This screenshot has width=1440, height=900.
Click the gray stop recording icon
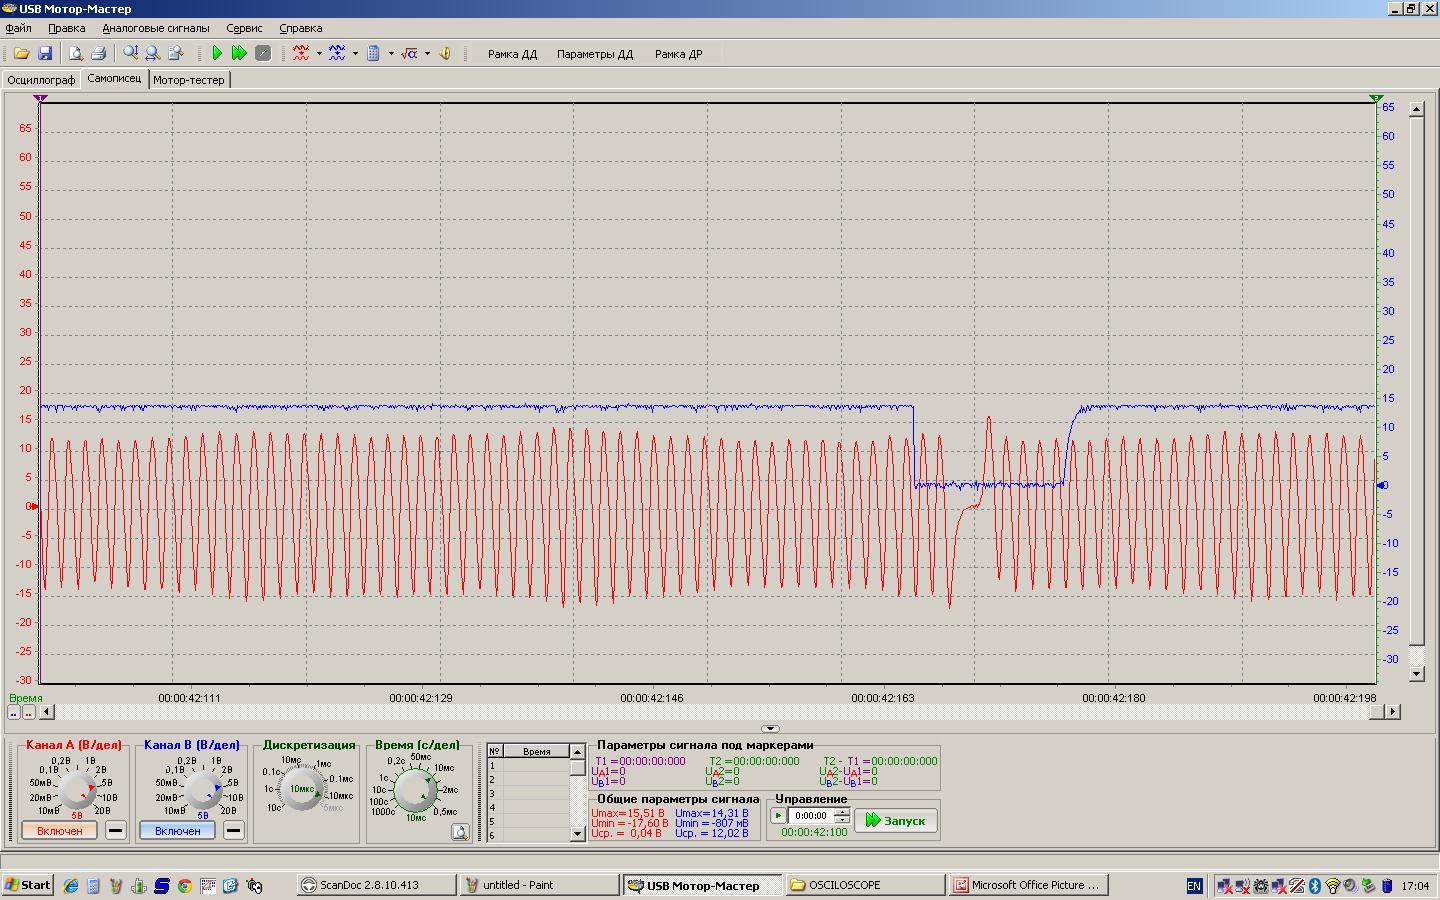(x=263, y=54)
